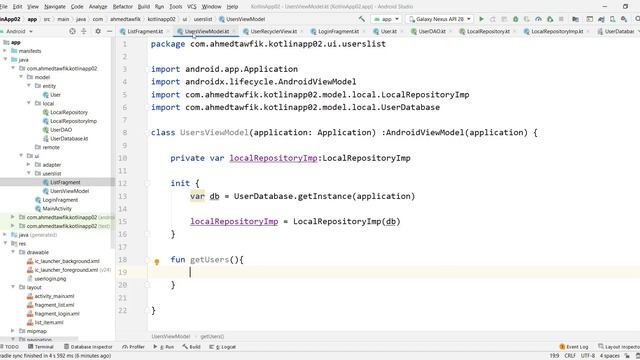Open the Profiler tool window

tap(133, 347)
